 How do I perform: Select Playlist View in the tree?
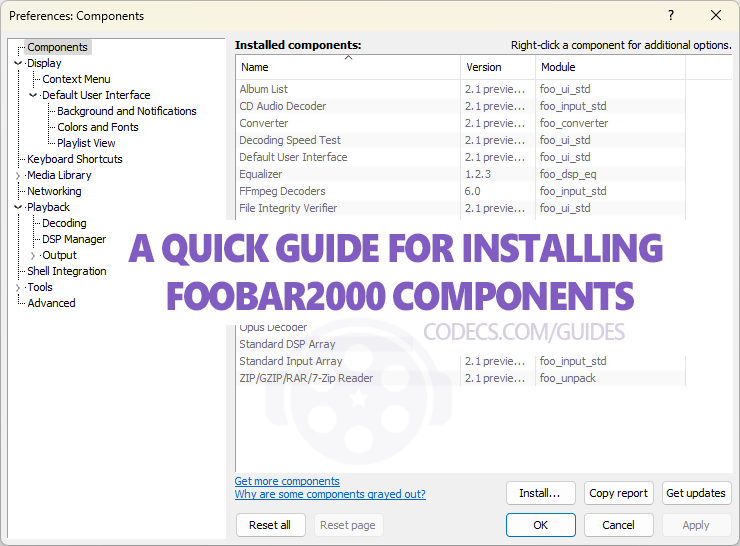86,143
